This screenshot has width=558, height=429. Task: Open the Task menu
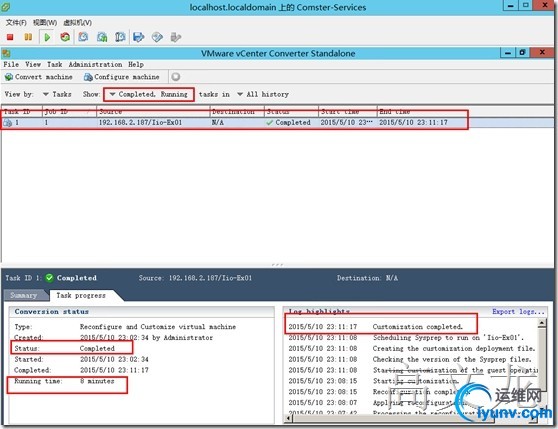click(x=54, y=64)
